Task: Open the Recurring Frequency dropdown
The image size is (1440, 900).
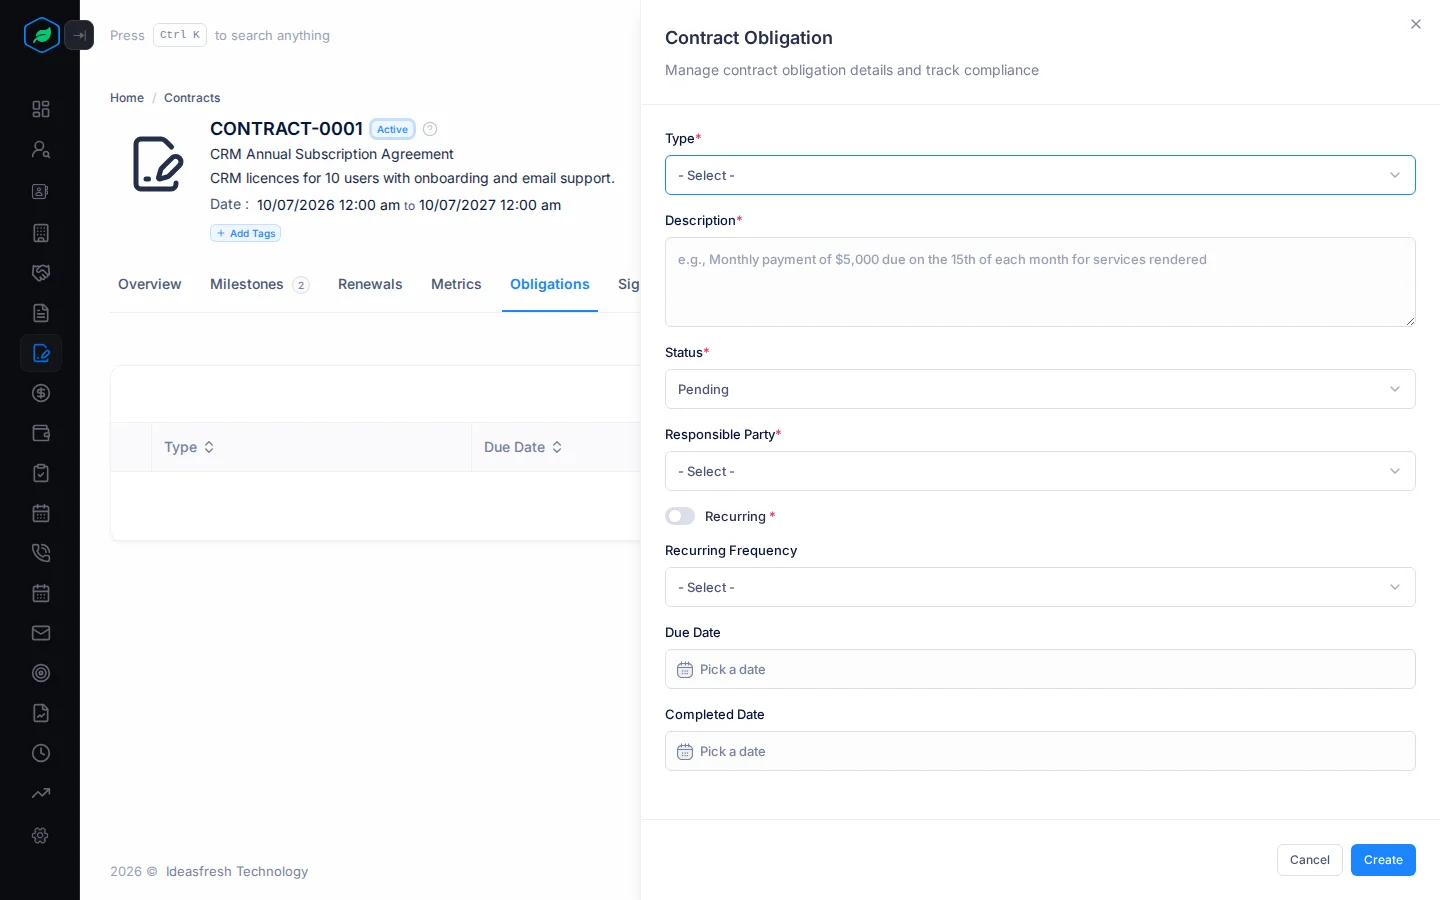Action: pos(1040,587)
